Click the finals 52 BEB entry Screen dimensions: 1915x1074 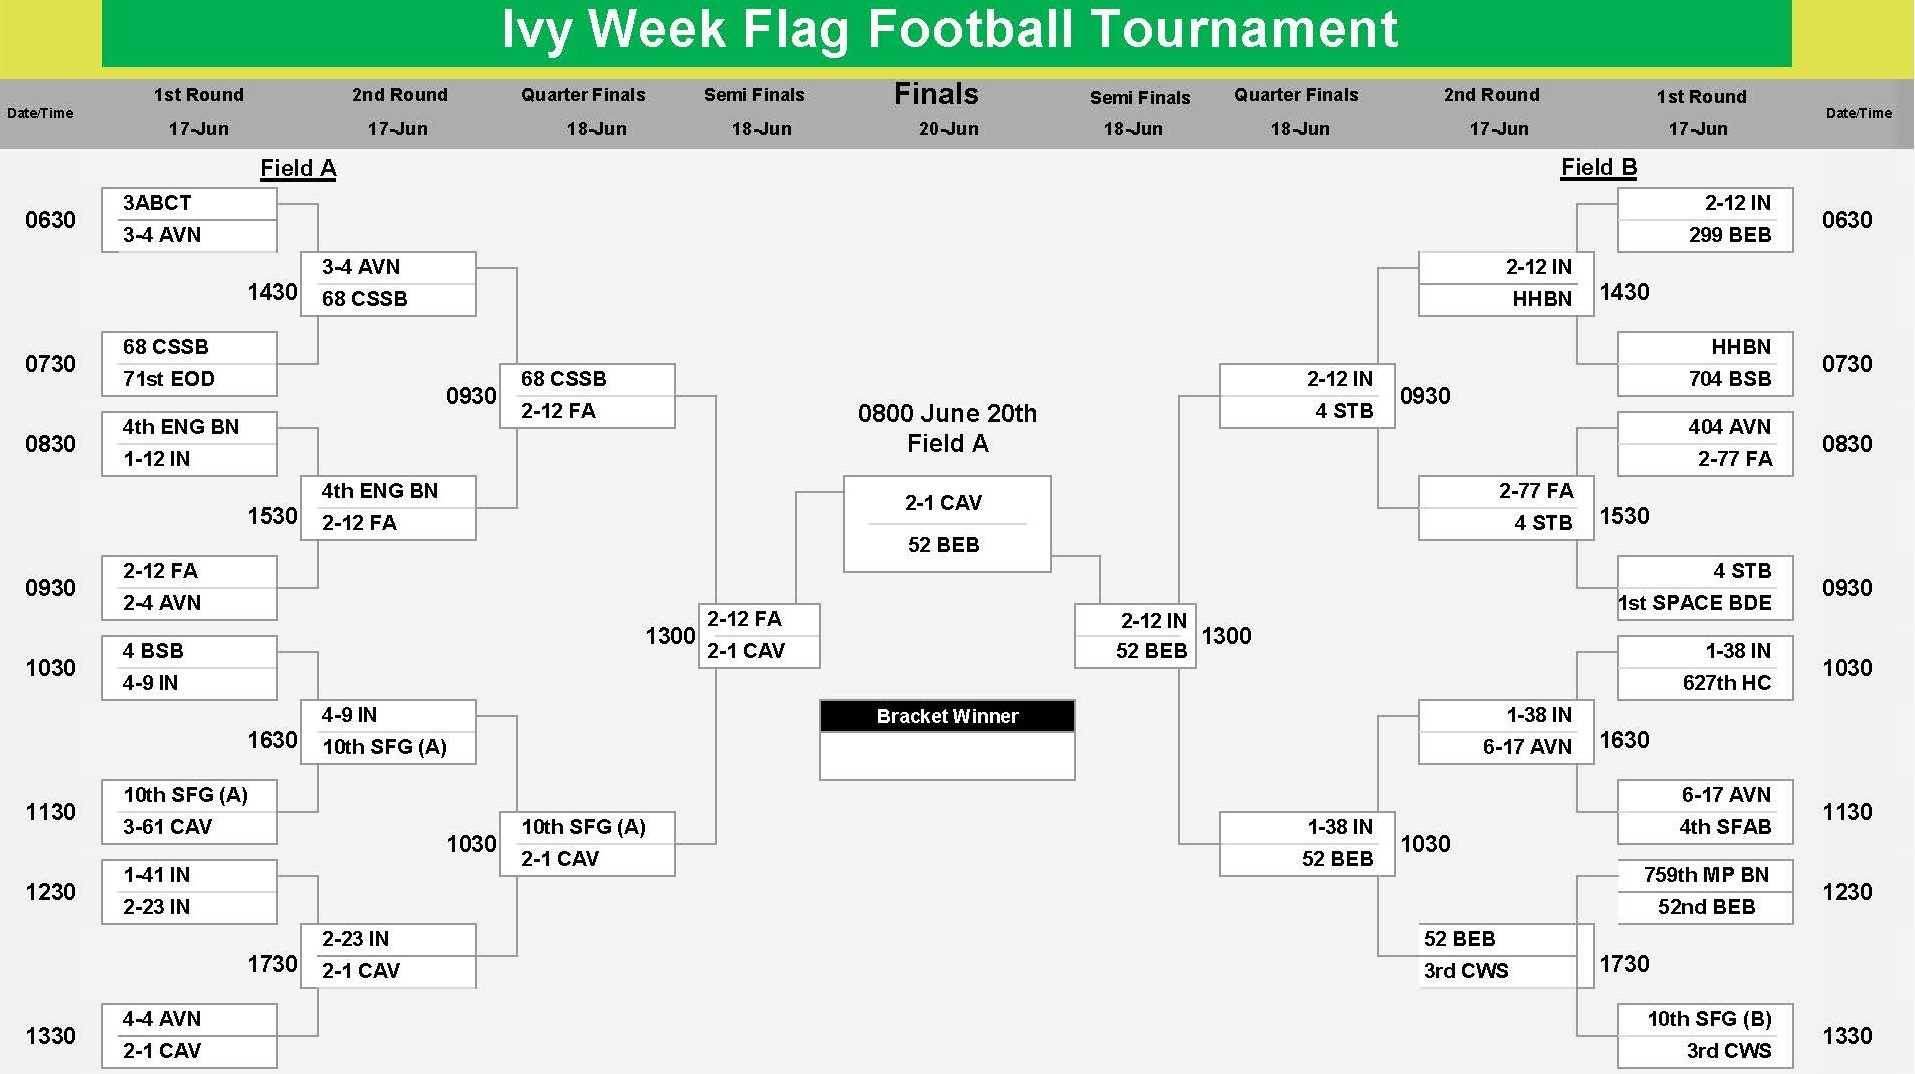tap(944, 545)
